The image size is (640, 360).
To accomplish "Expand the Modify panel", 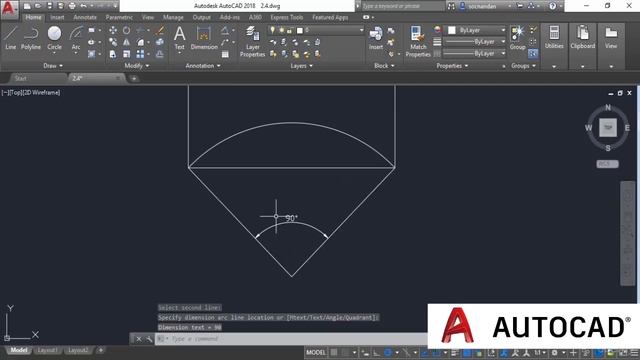I will (137, 66).
